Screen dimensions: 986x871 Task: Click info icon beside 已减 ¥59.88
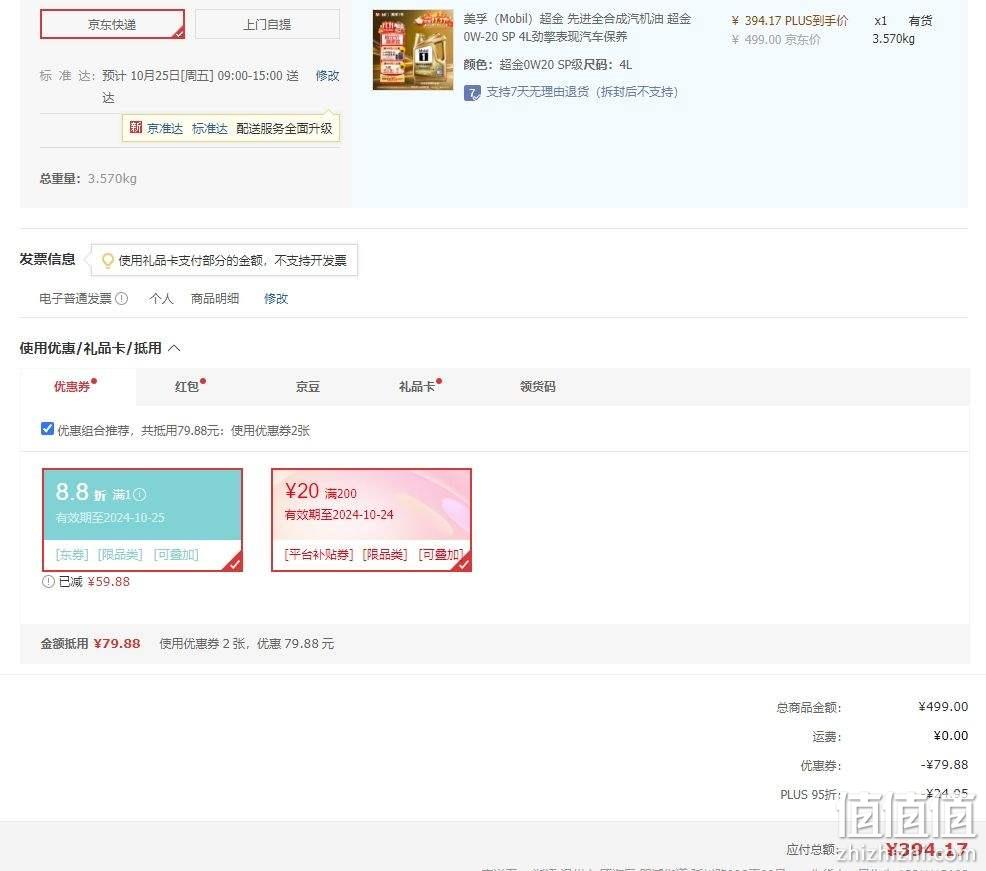(x=48, y=582)
